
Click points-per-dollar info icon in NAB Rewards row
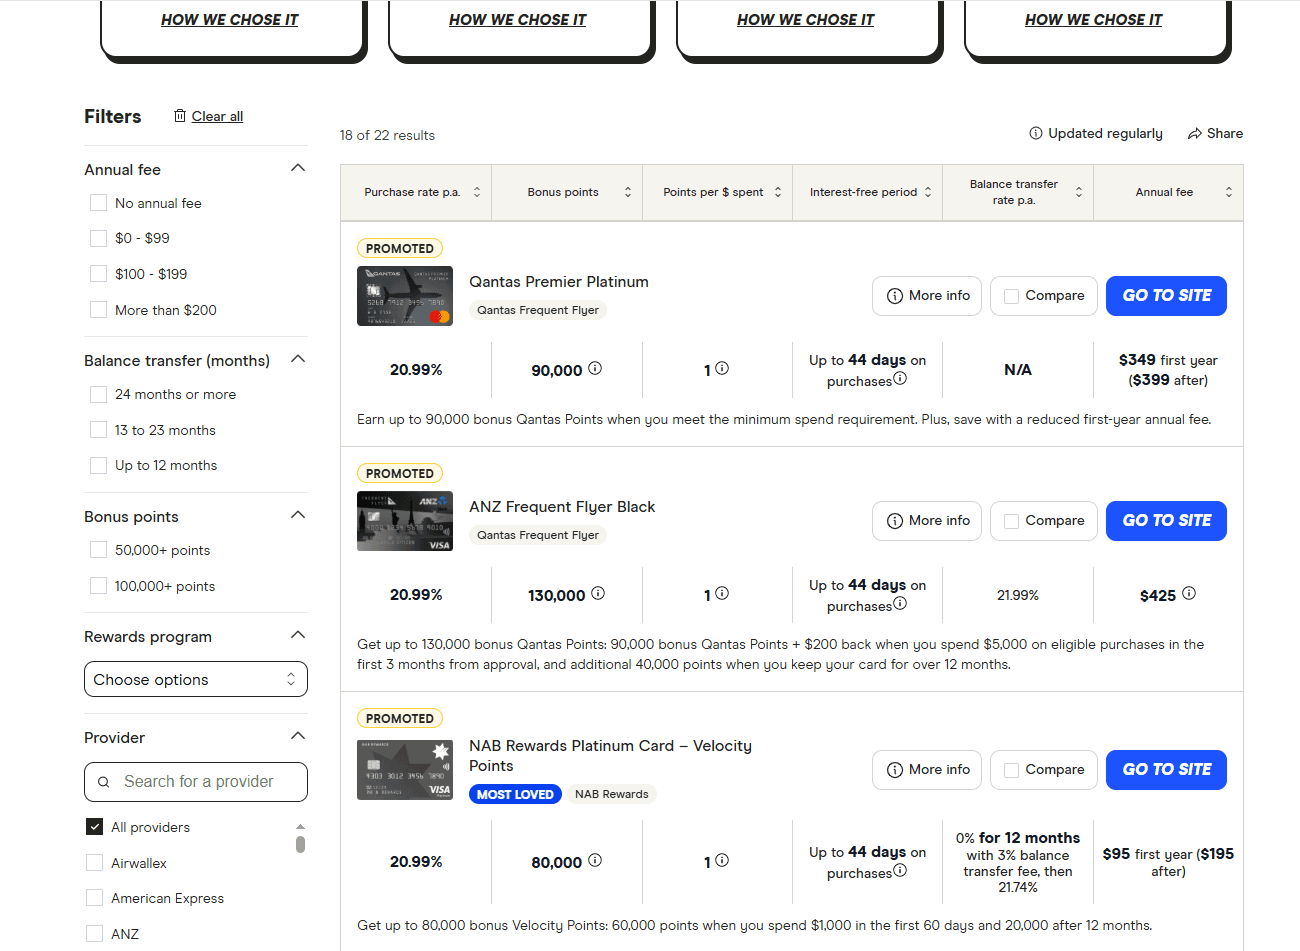coord(722,860)
